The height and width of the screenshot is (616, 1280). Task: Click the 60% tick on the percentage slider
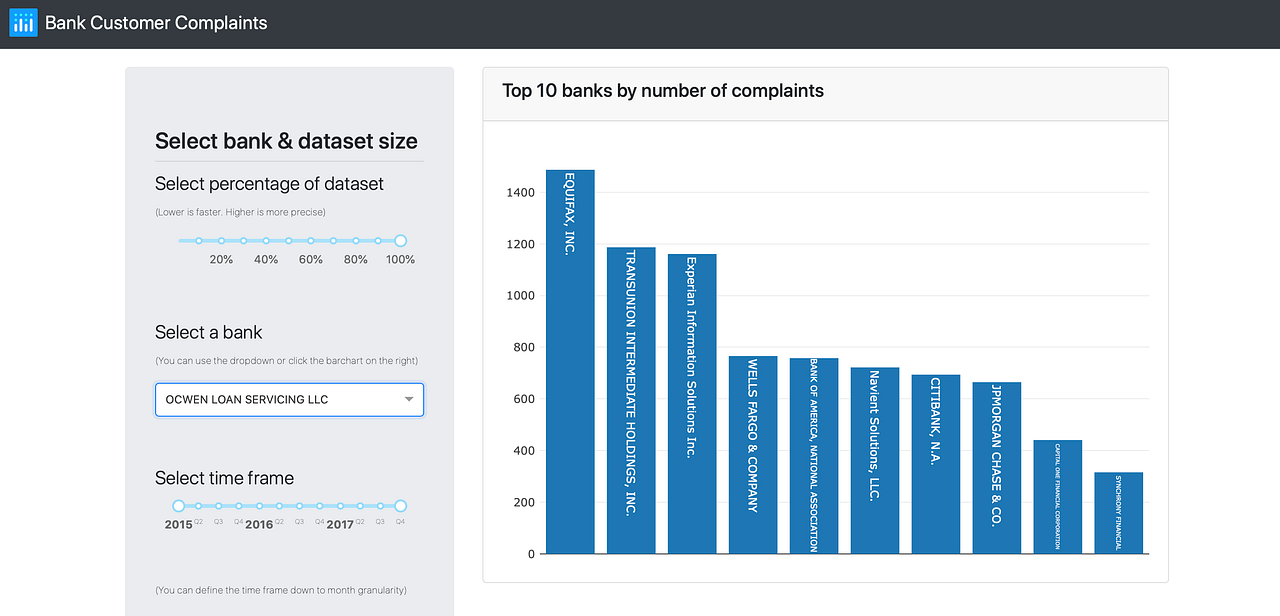pyautogui.click(x=310, y=240)
